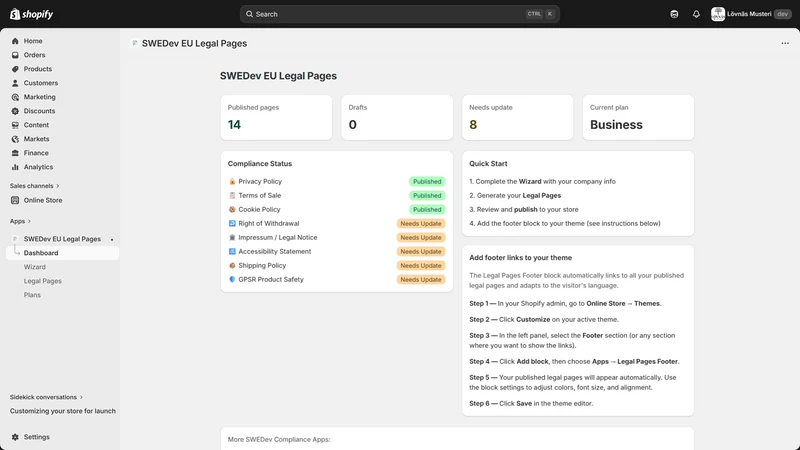Click the Cookie Policy row text
Screen dimensions: 800x450
click(x=259, y=210)
